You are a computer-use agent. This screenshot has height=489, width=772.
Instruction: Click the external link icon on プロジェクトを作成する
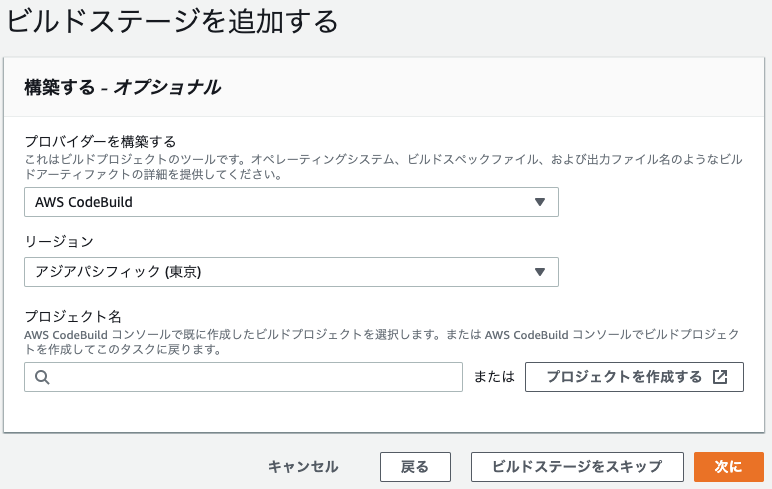coord(720,377)
